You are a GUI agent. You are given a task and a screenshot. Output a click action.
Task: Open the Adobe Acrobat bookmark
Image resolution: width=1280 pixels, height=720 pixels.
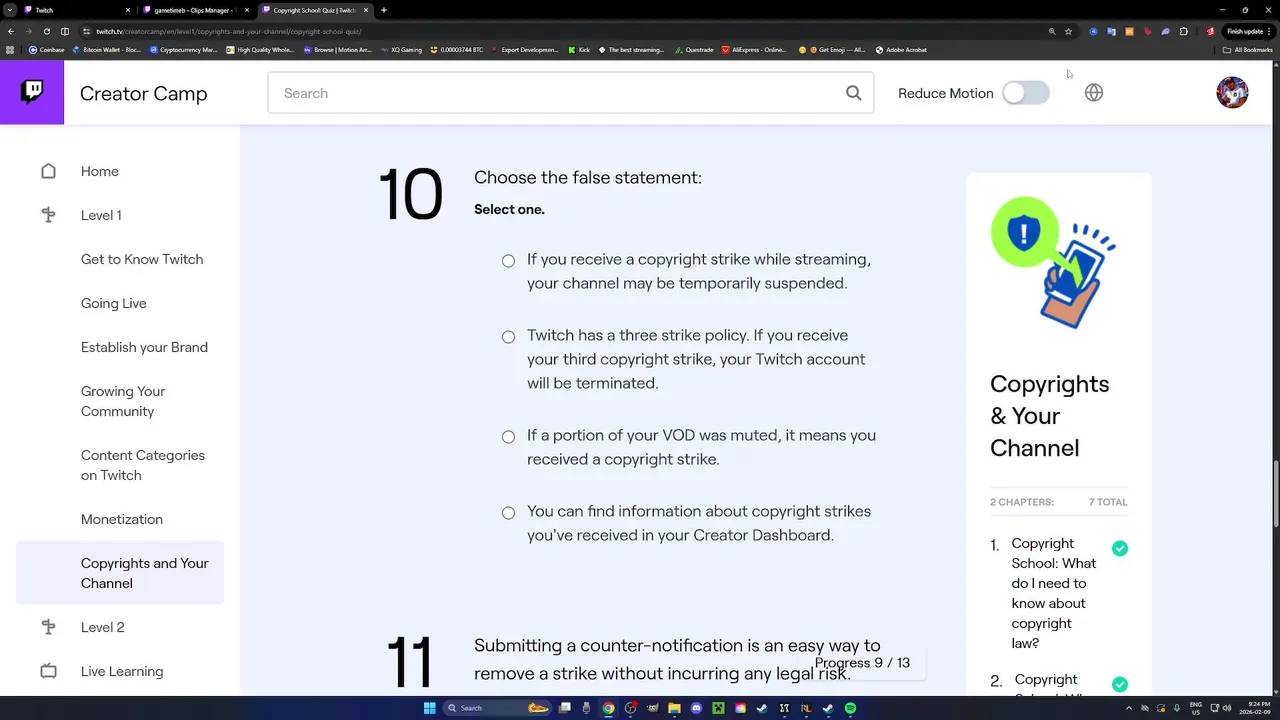point(901,49)
